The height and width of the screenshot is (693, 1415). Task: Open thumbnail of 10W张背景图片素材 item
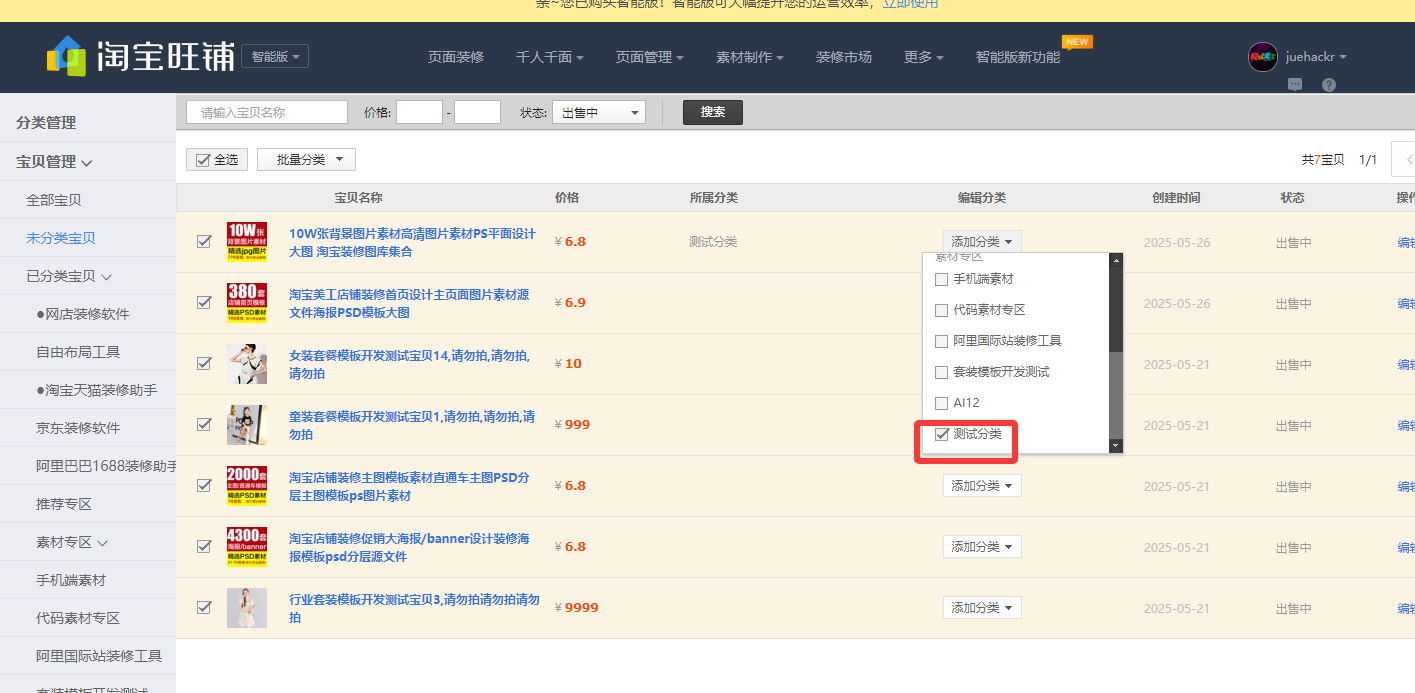[x=247, y=242]
